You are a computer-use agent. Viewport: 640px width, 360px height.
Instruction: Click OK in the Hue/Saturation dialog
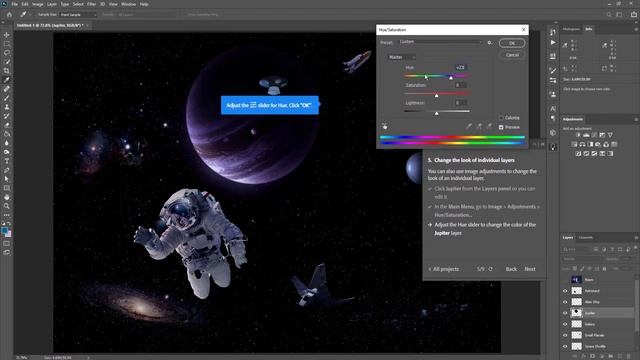[512, 43]
